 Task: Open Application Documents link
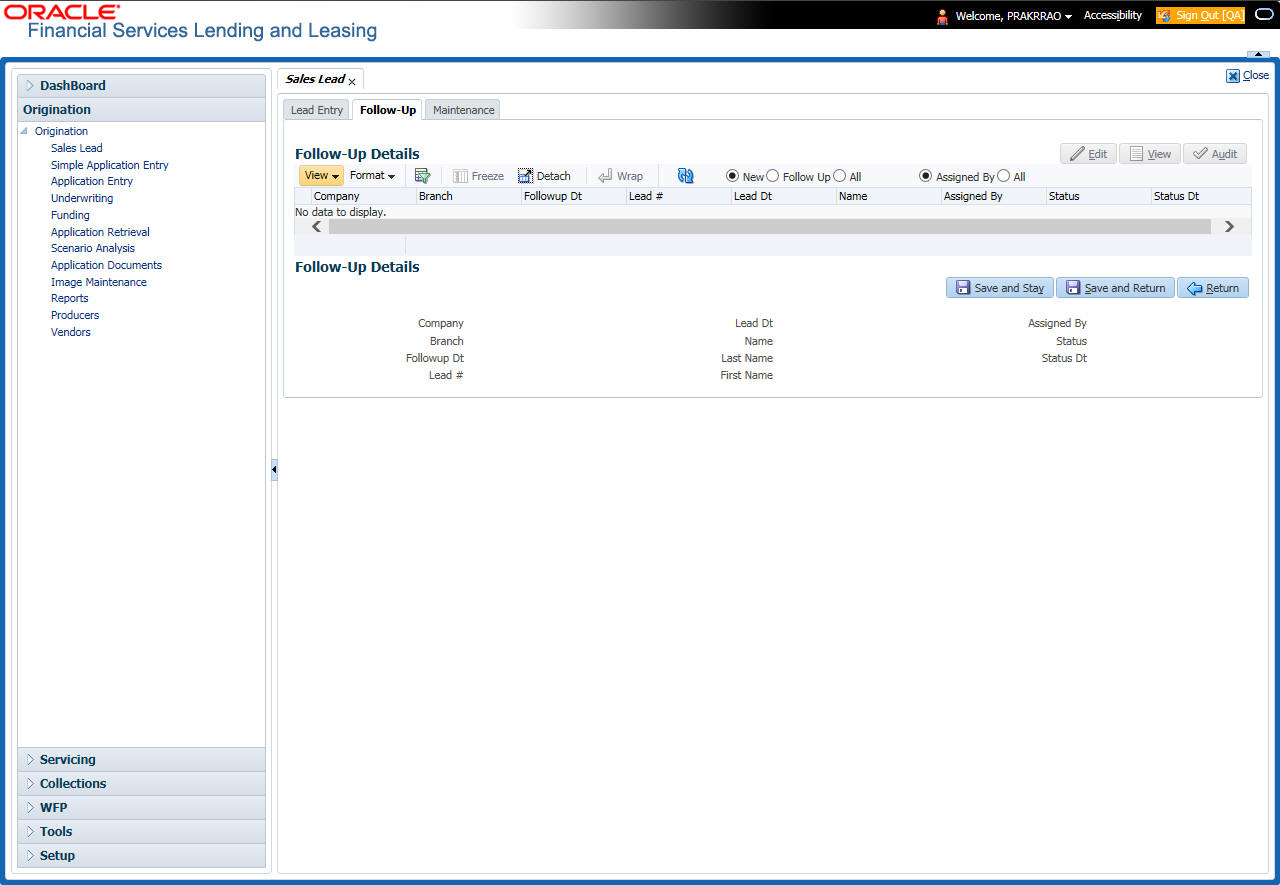[106, 265]
